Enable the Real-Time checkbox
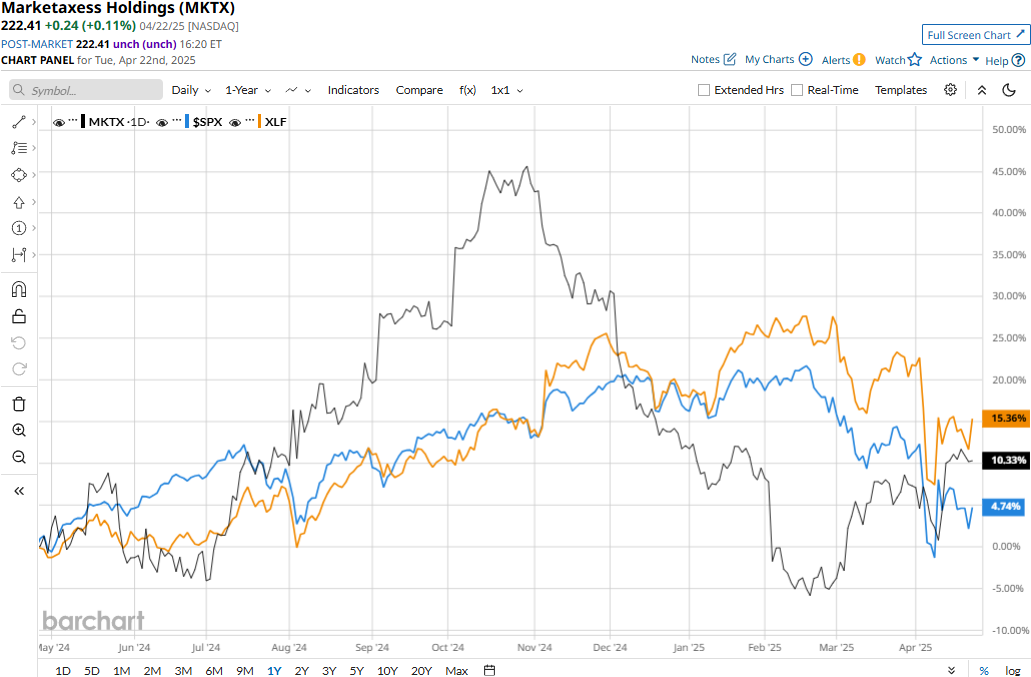 797,90
